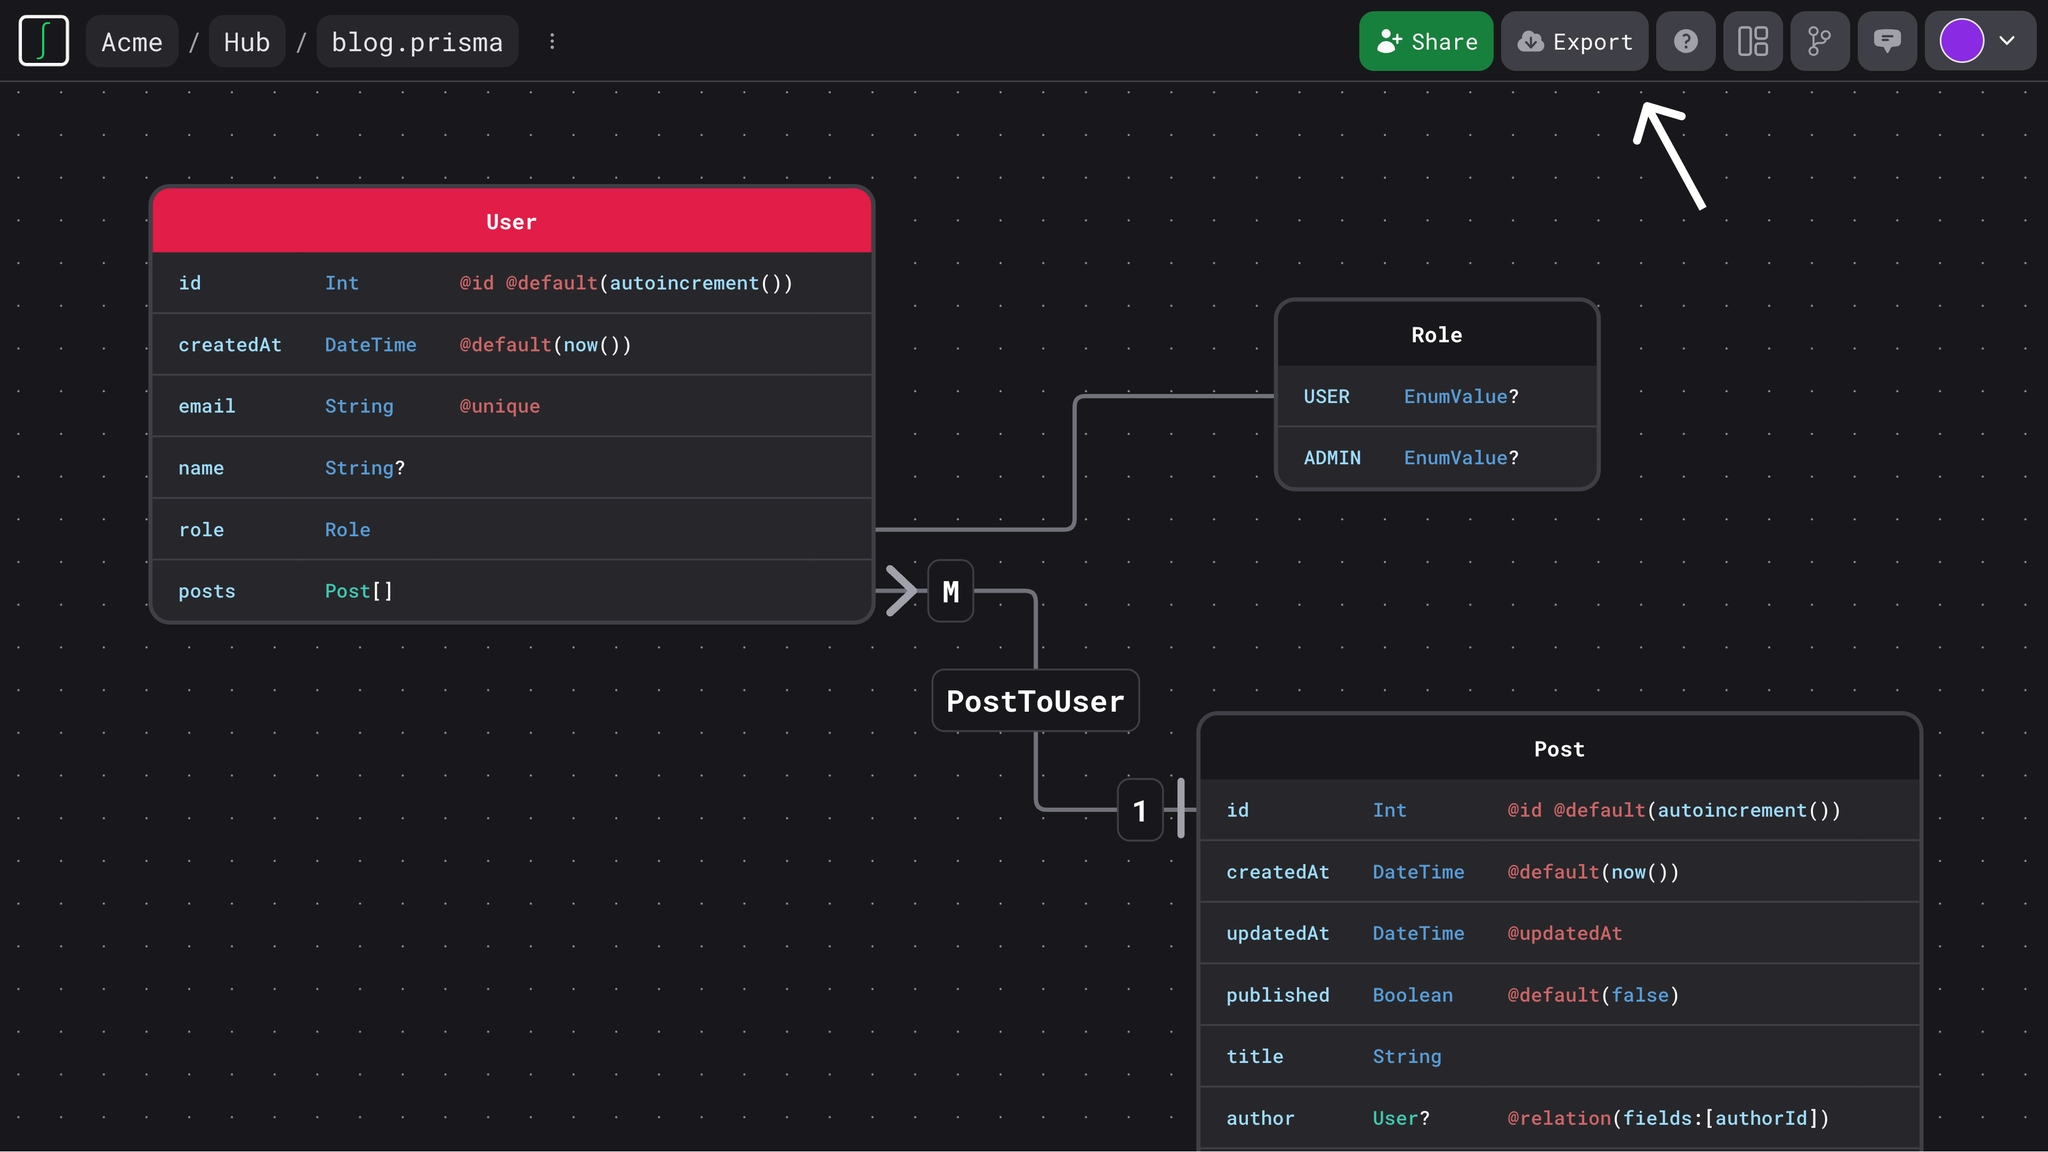
Task: Click the Export button
Action: [1573, 41]
